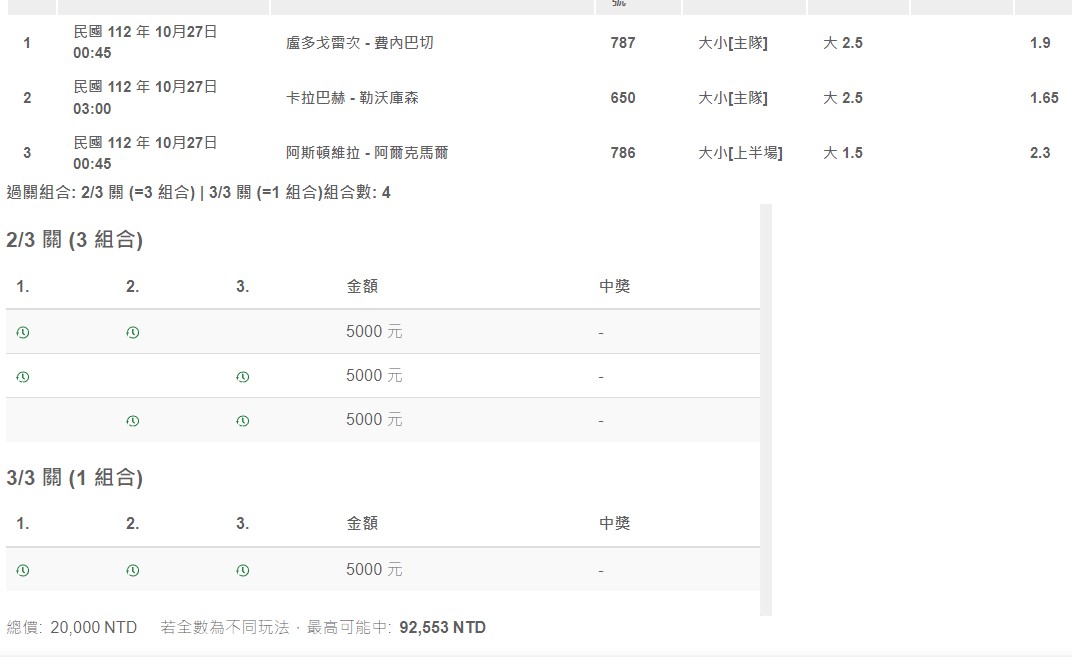Click third-row pending clock under column 2 in 2/3 關 table
1072x657 pixels.
[133, 421]
